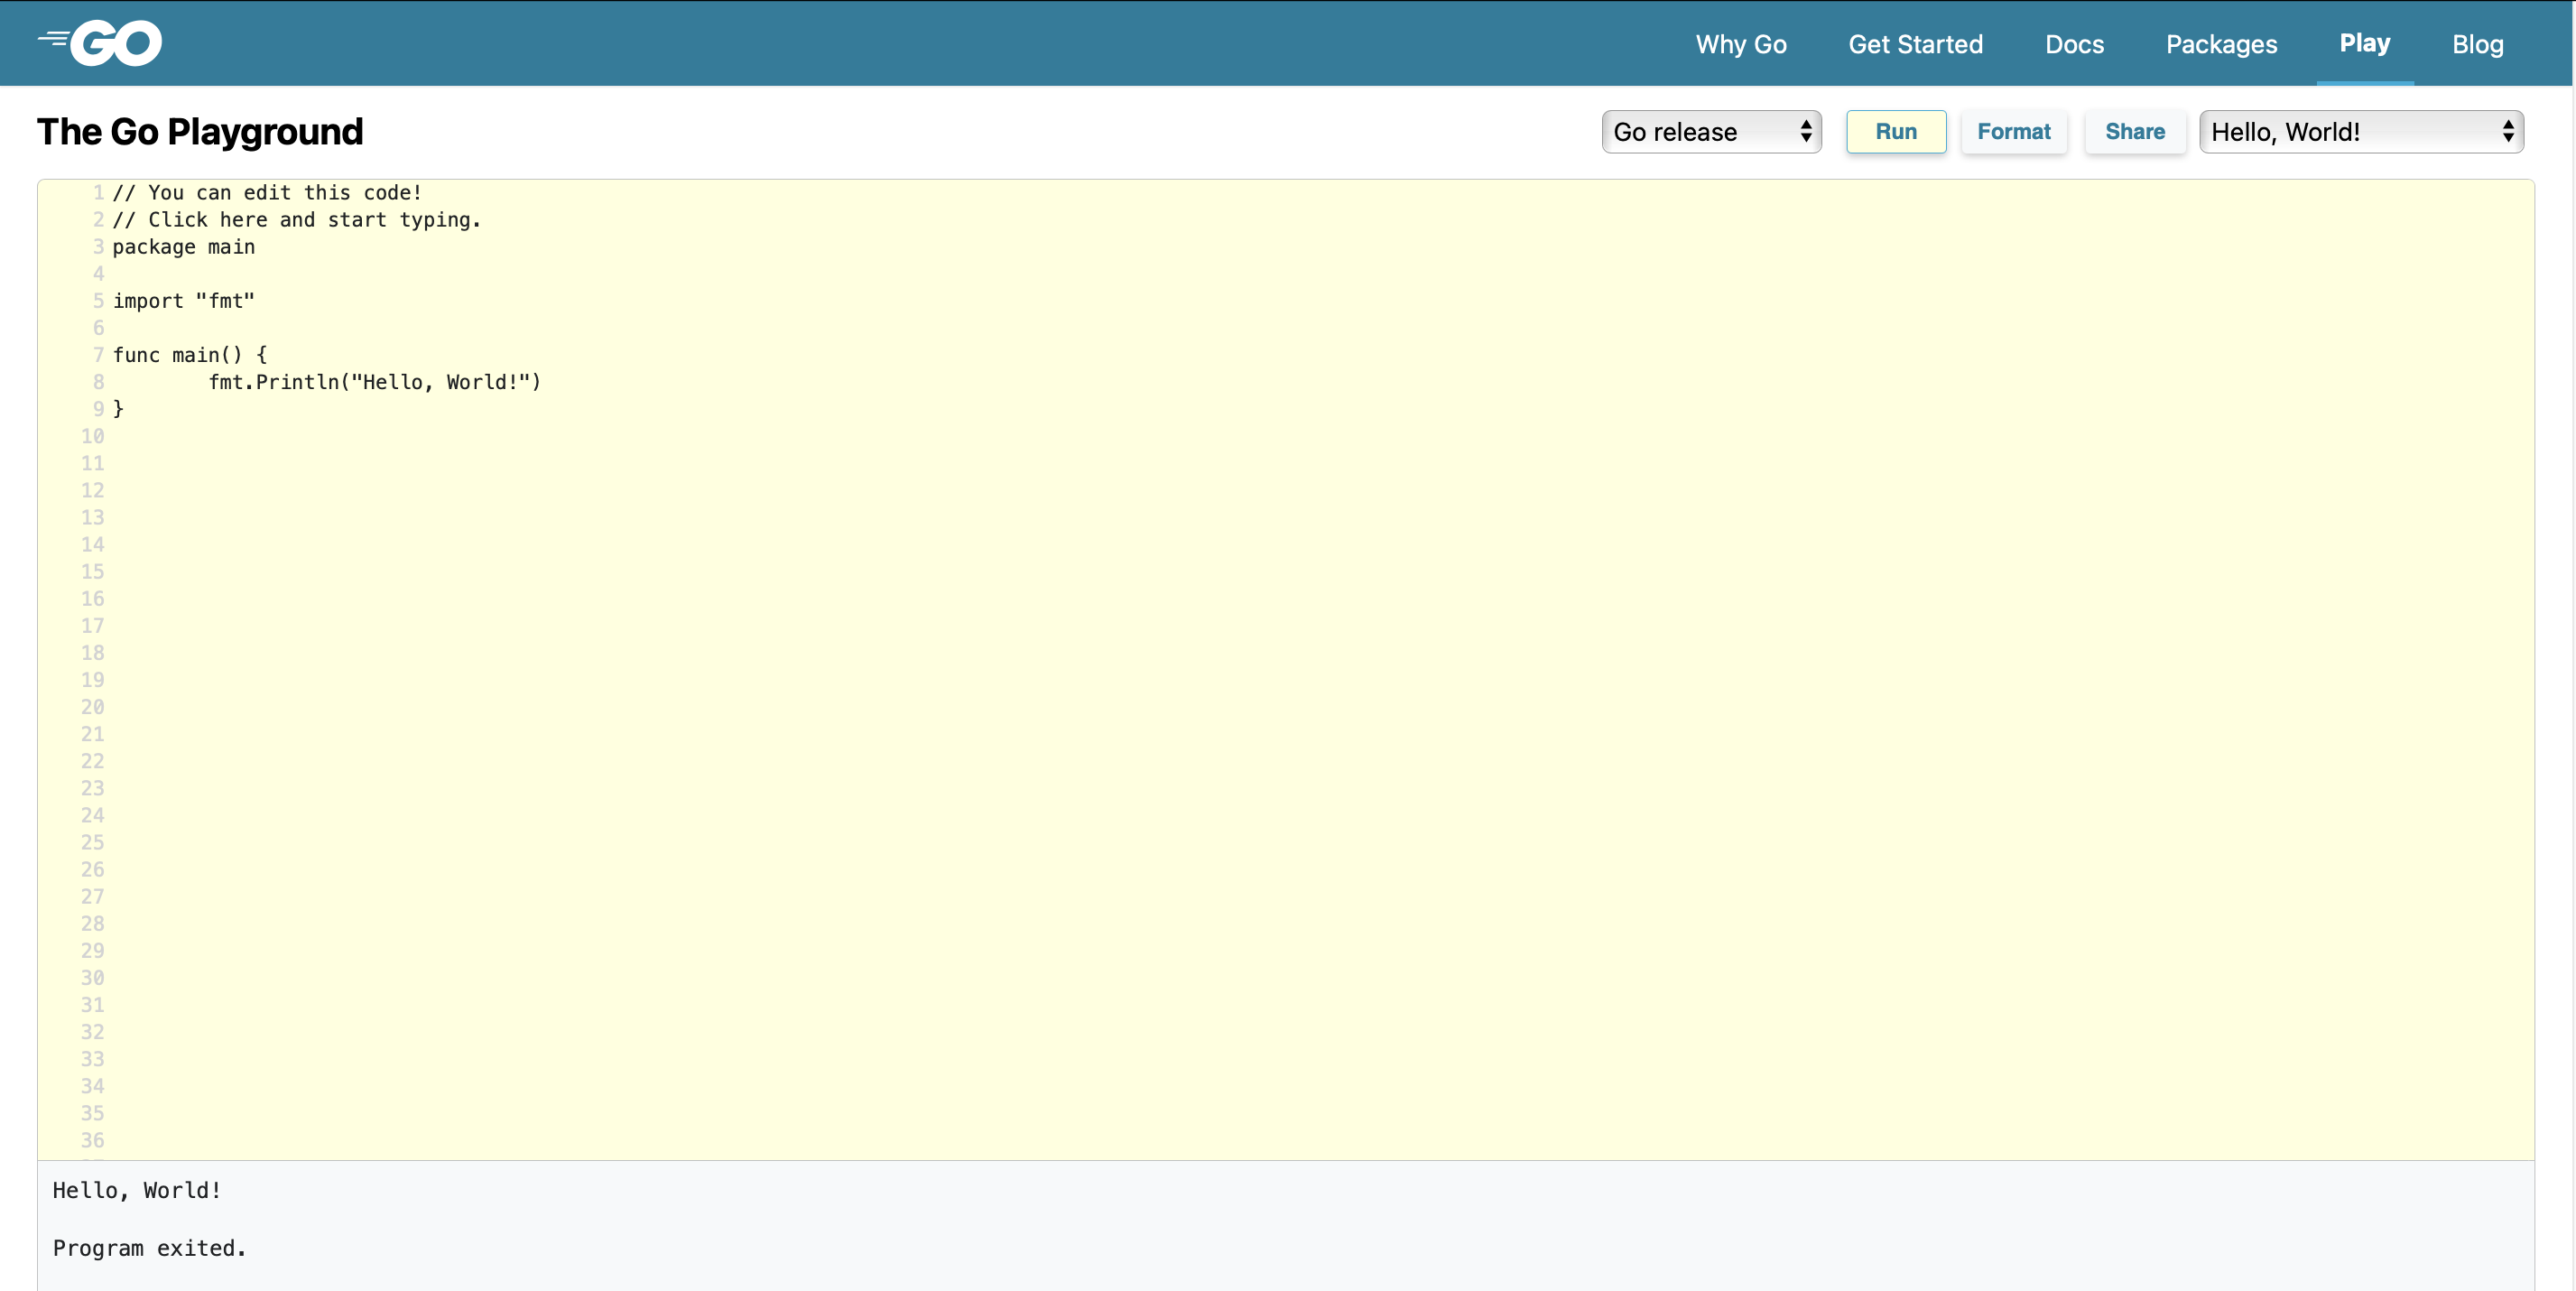Click line number 20 in gutter
2576x1291 pixels.
(x=92, y=707)
